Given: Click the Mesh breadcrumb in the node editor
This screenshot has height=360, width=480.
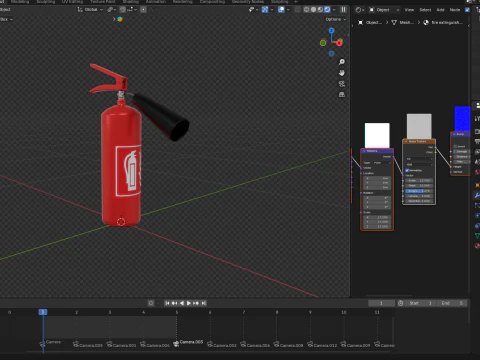Looking at the screenshot, I should (x=403, y=22).
